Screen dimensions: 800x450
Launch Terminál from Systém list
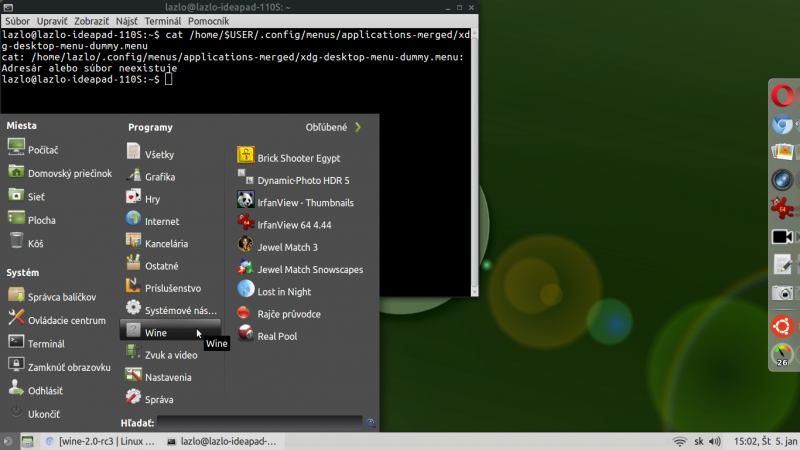tap(36, 343)
